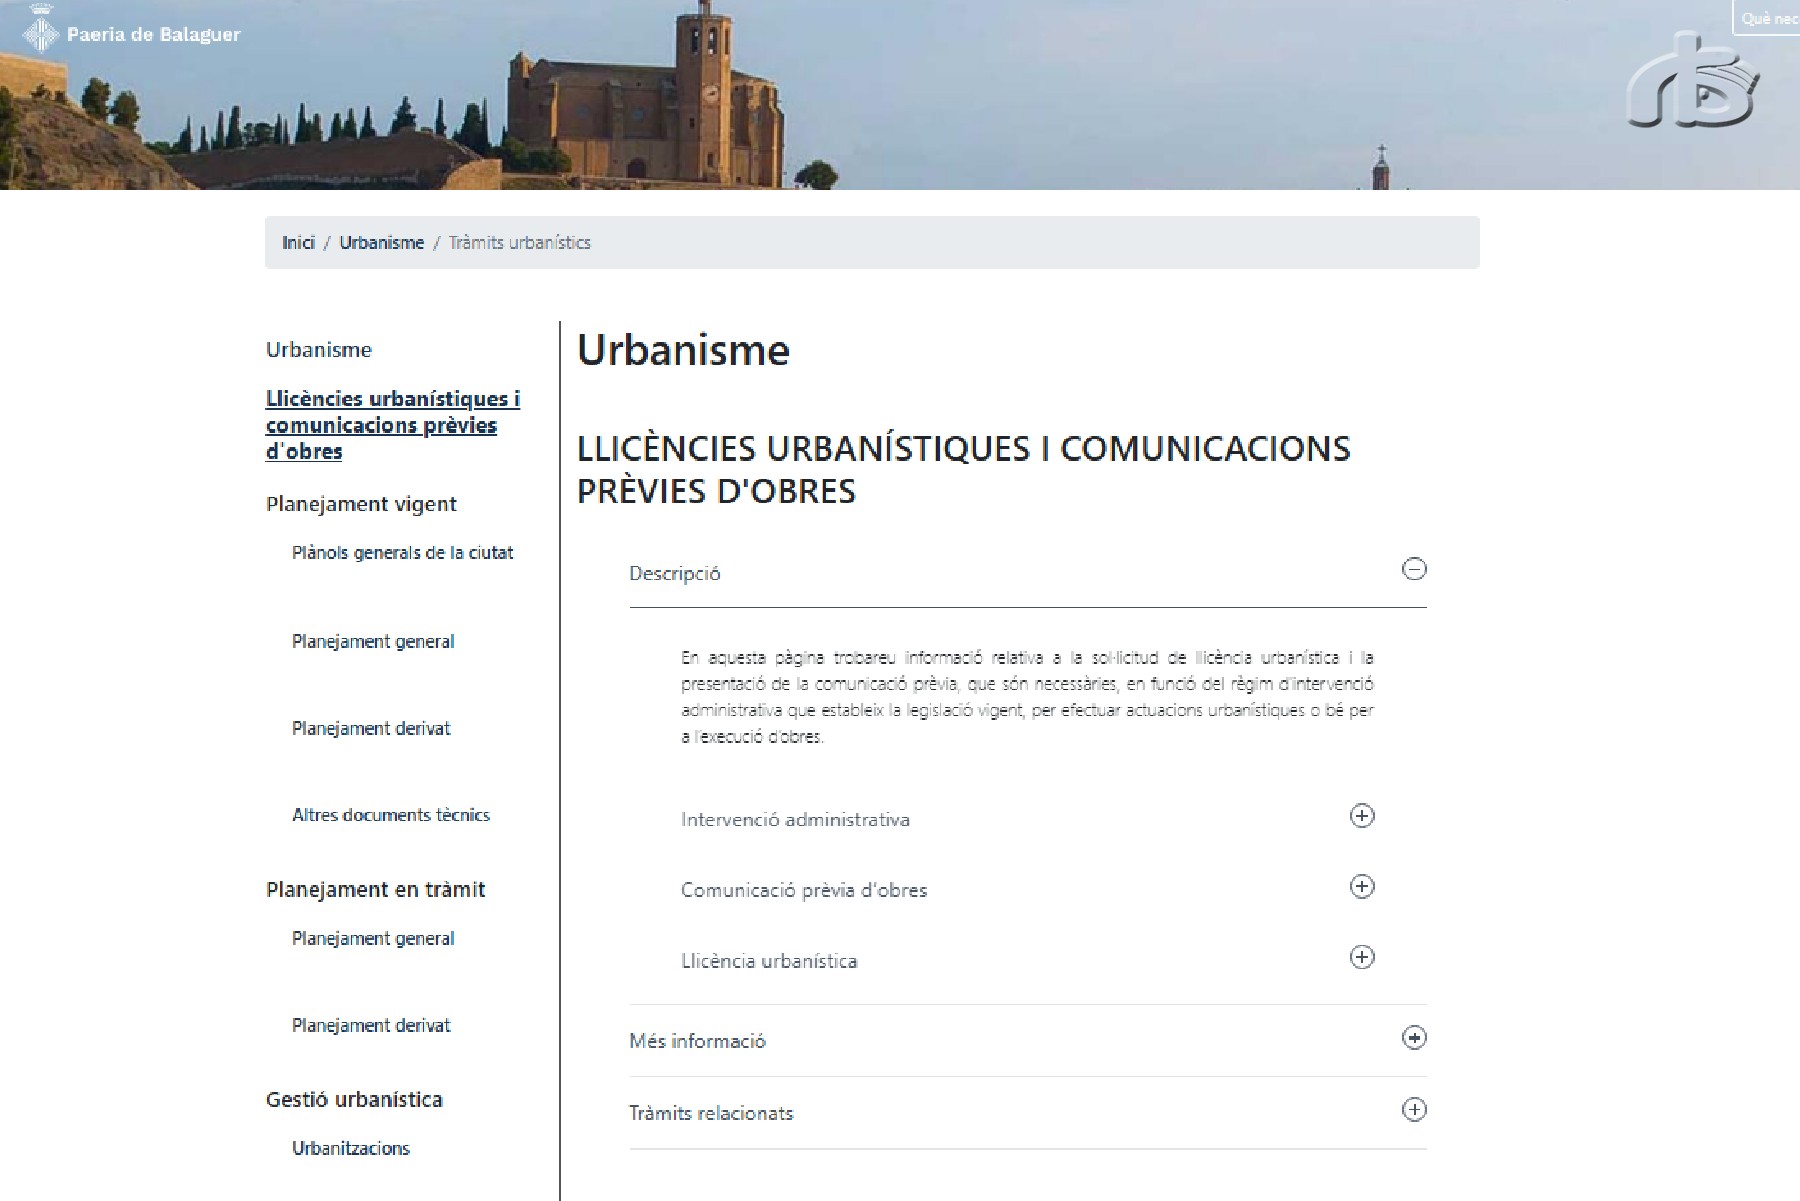Image resolution: width=1800 pixels, height=1201 pixels.
Task: Open Plànols generals de la ciutat
Action: coord(402,553)
